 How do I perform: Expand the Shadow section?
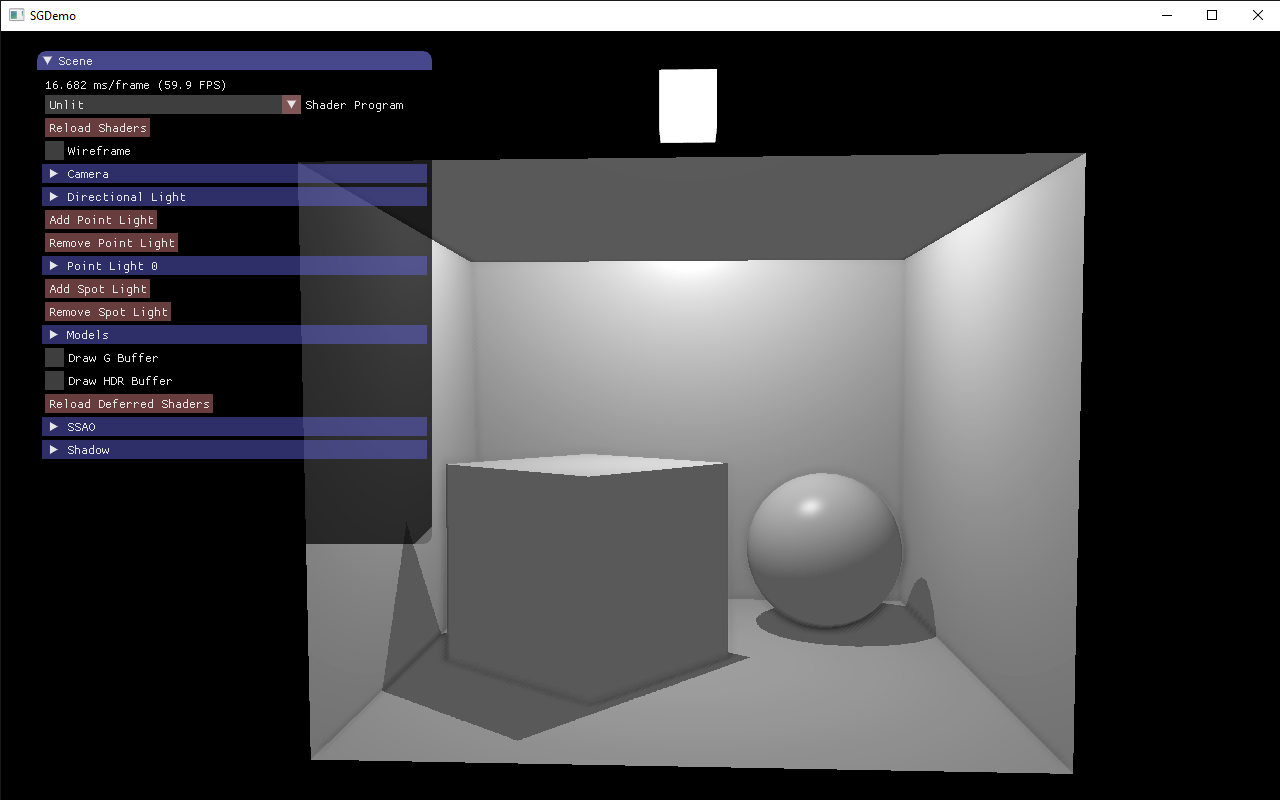234,450
